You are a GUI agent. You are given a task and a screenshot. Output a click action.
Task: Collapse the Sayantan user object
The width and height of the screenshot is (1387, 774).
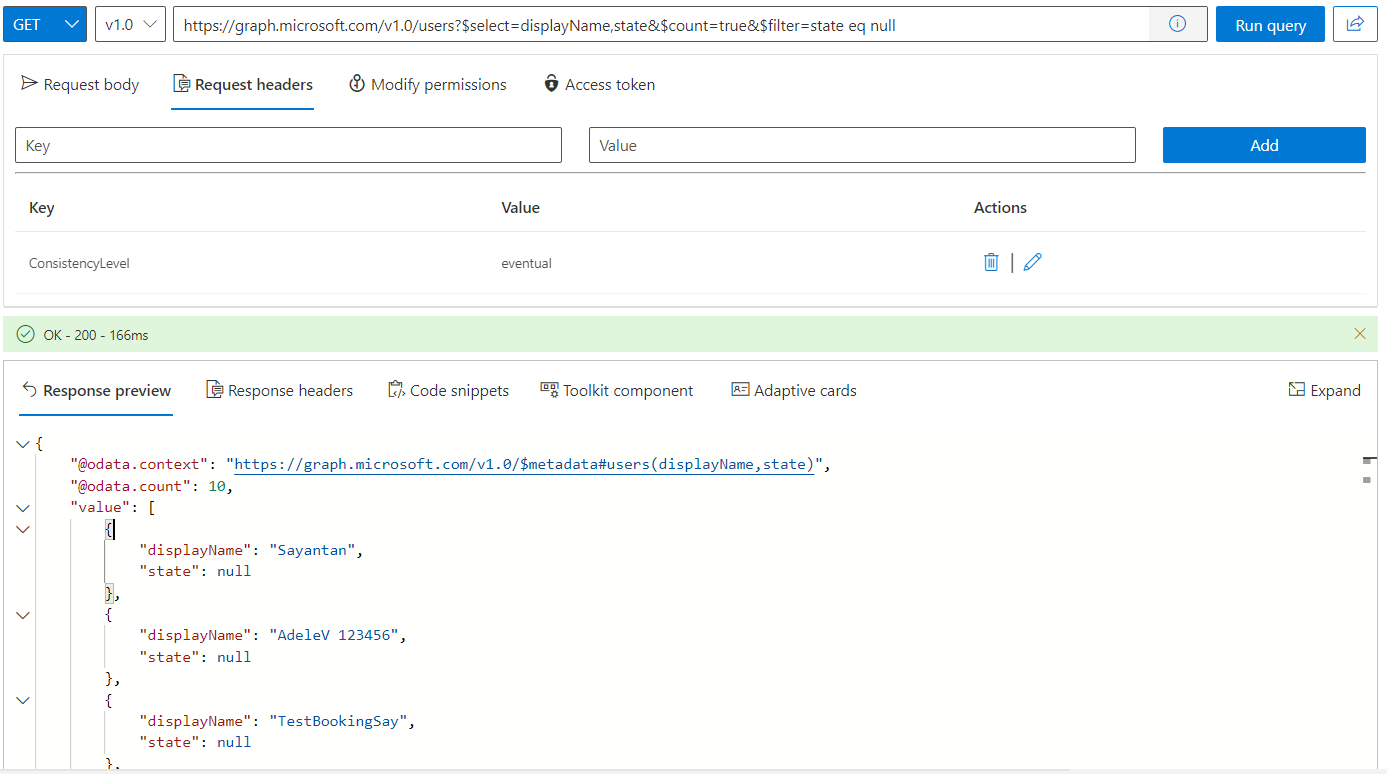tap(23, 529)
